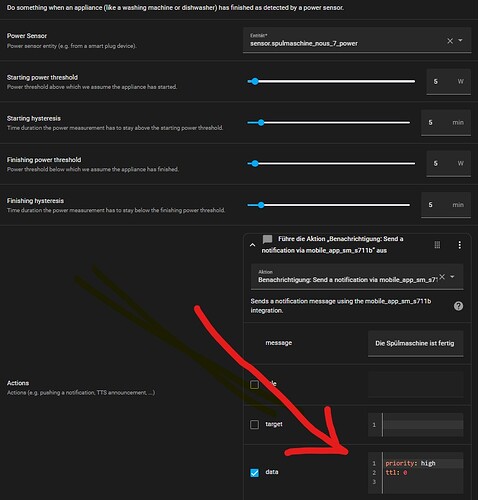
Task: Uncheck the data checkbox
Action: 254,472
